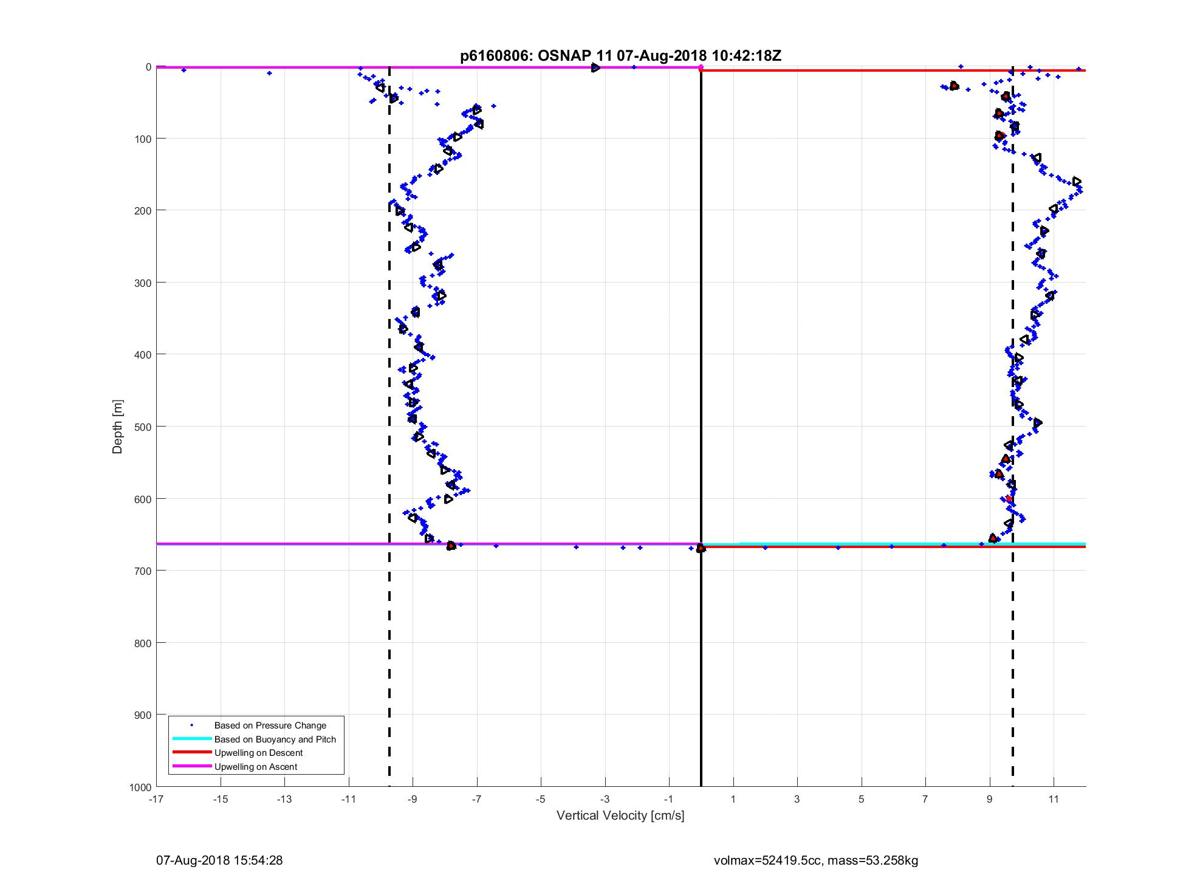Click the footer text 'volmax=52419.5cc, mass=53.258kg'
Viewport: 1200px width, 885px height.
pos(816,860)
